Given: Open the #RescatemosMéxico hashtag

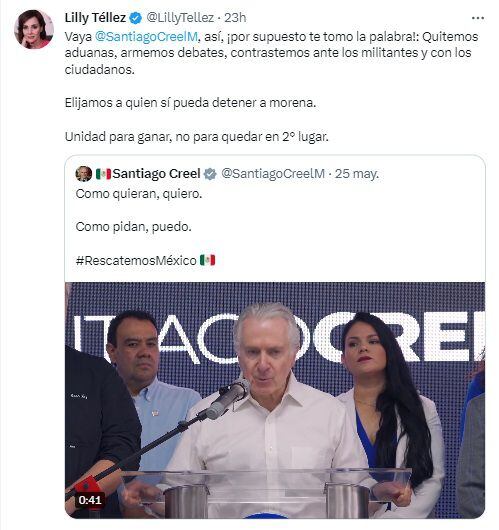Looking at the screenshot, I should (x=136, y=260).
